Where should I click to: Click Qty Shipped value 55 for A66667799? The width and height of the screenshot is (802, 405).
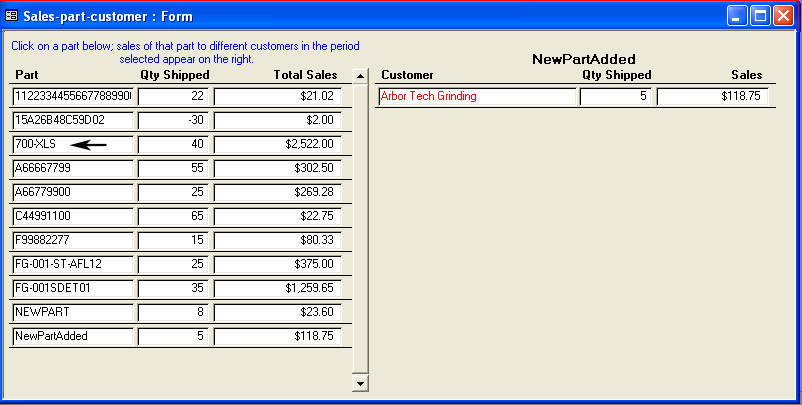[x=173, y=168]
